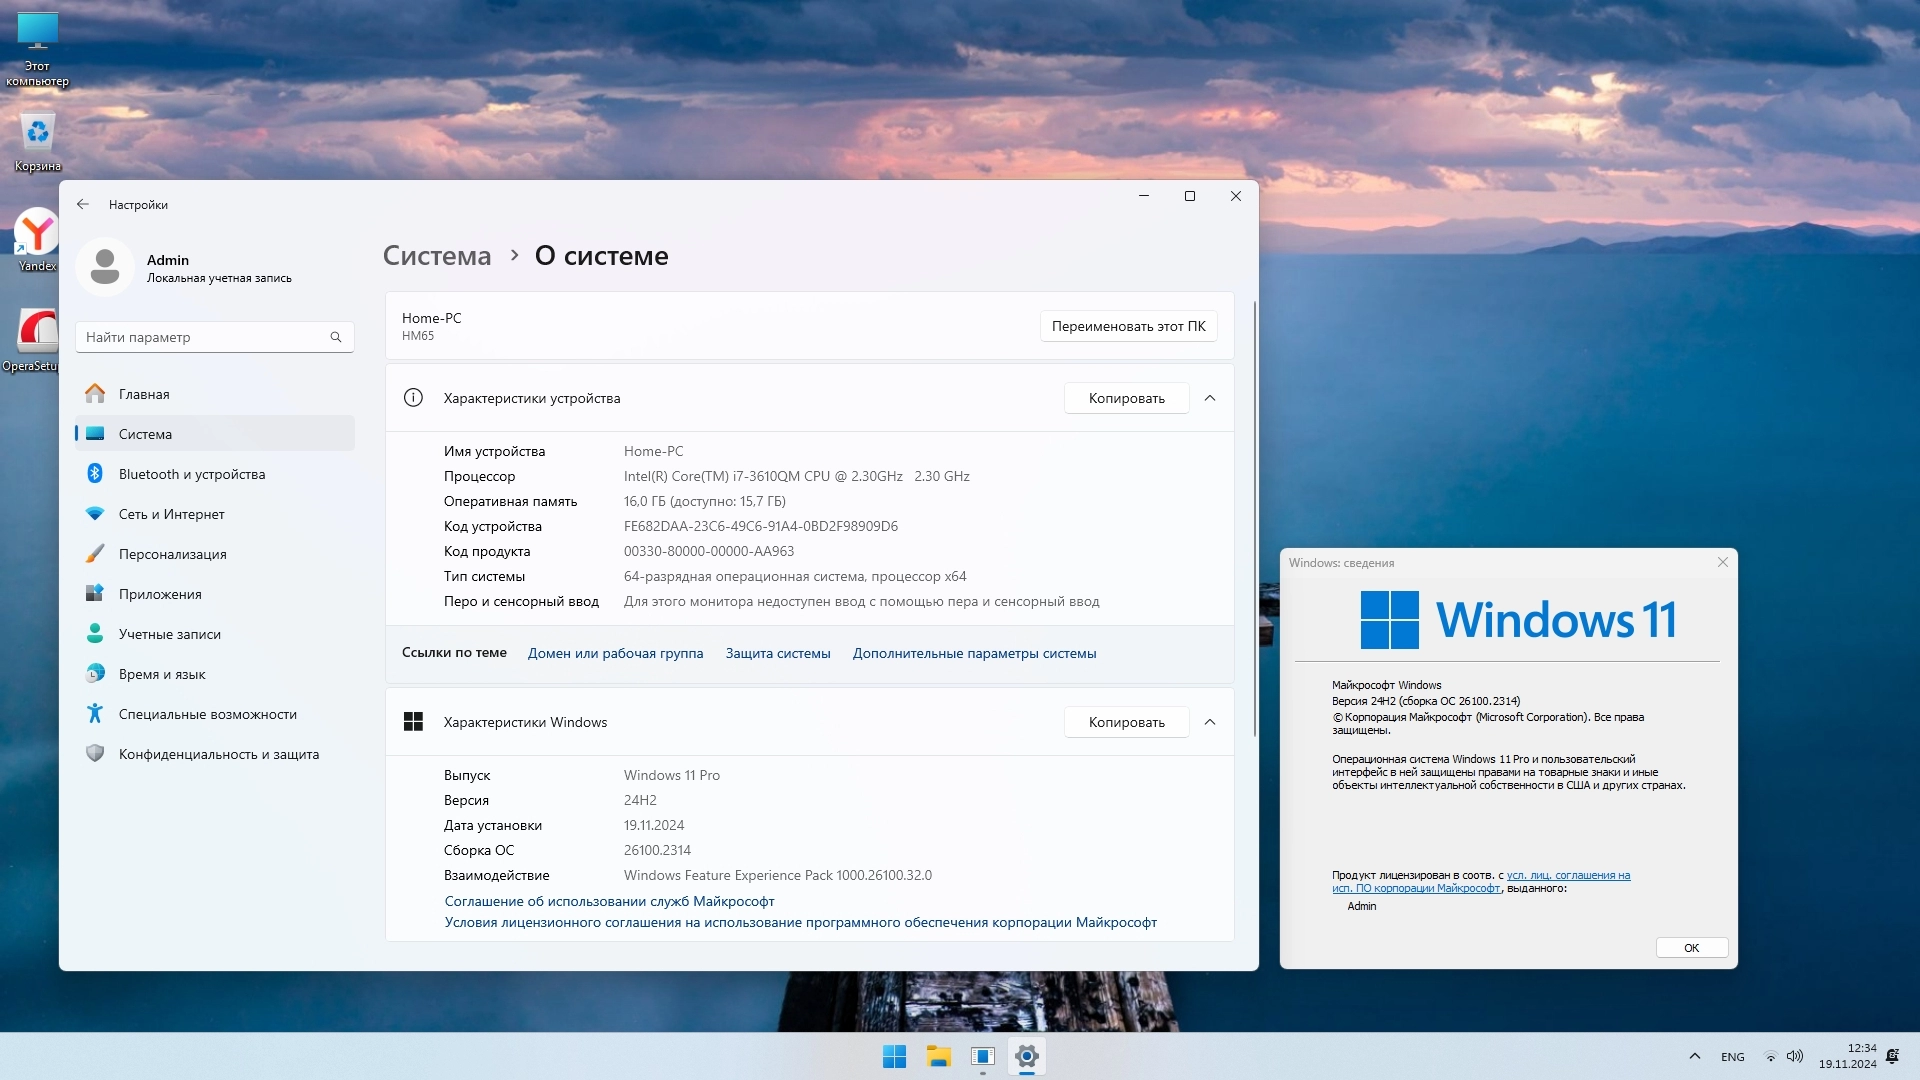Image resolution: width=1920 pixels, height=1080 pixels.
Task: Click the search magnifier icon
Action: pyautogui.click(x=336, y=337)
